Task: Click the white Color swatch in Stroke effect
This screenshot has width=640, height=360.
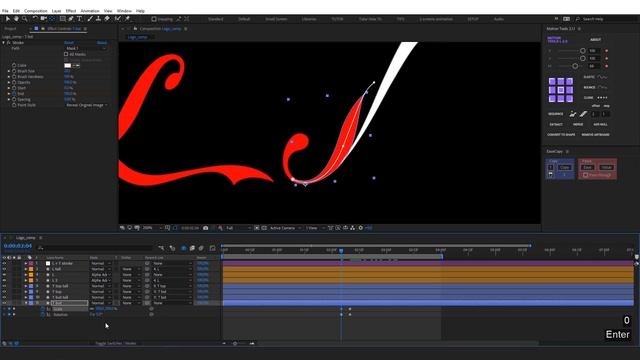Action: [68, 65]
